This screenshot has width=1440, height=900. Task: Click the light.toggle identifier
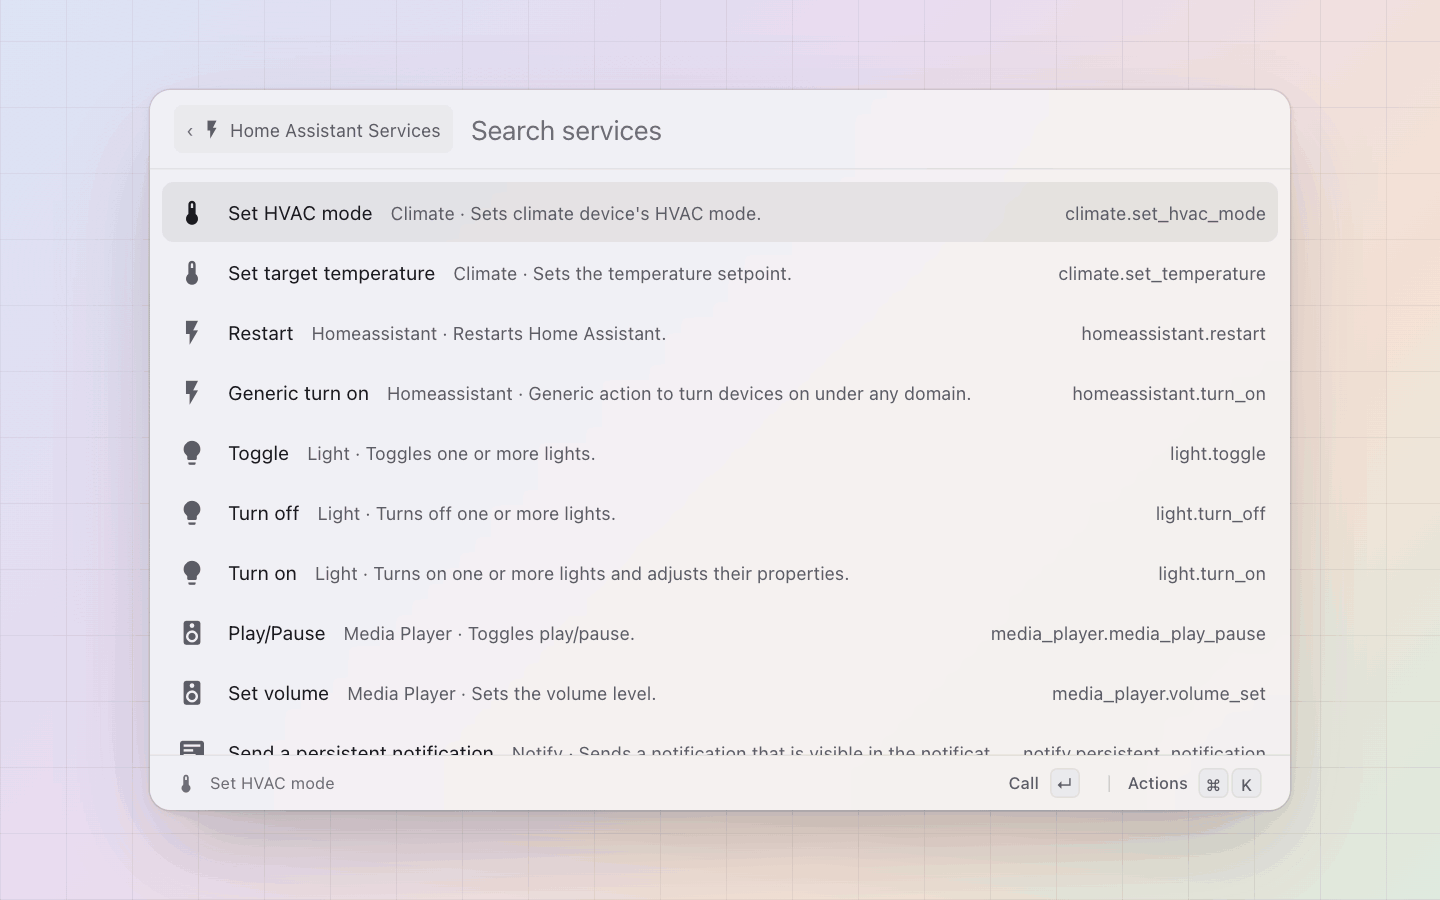point(1218,453)
